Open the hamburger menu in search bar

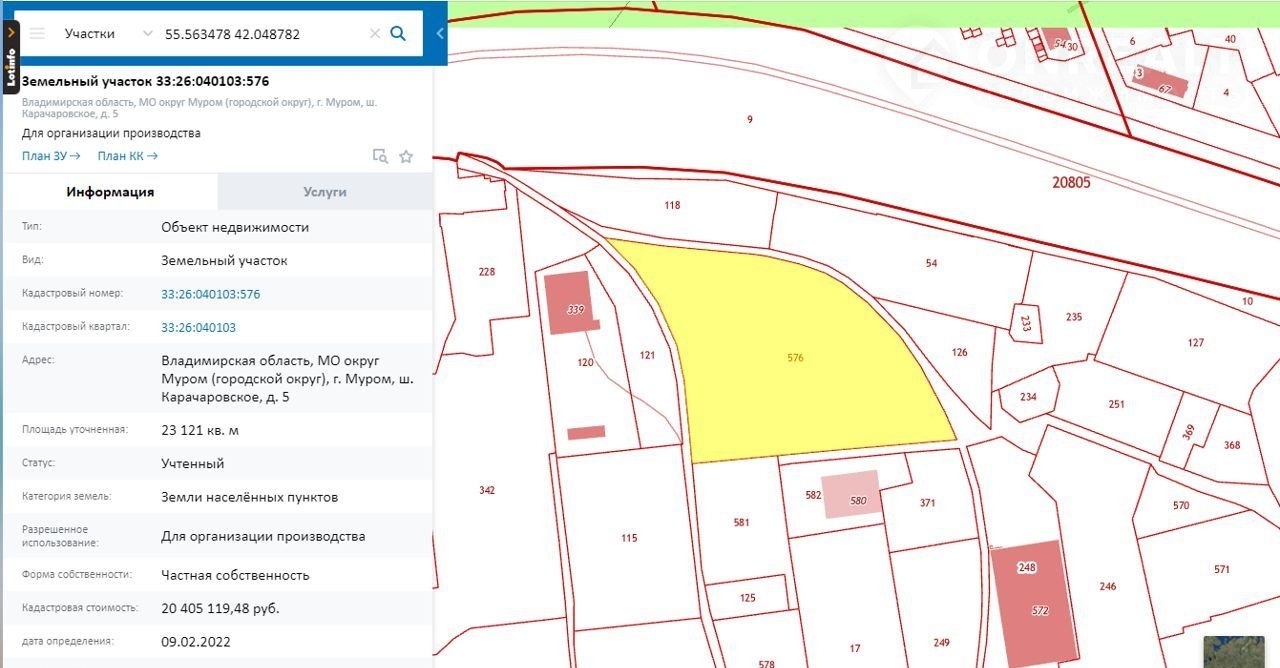point(37,33)
